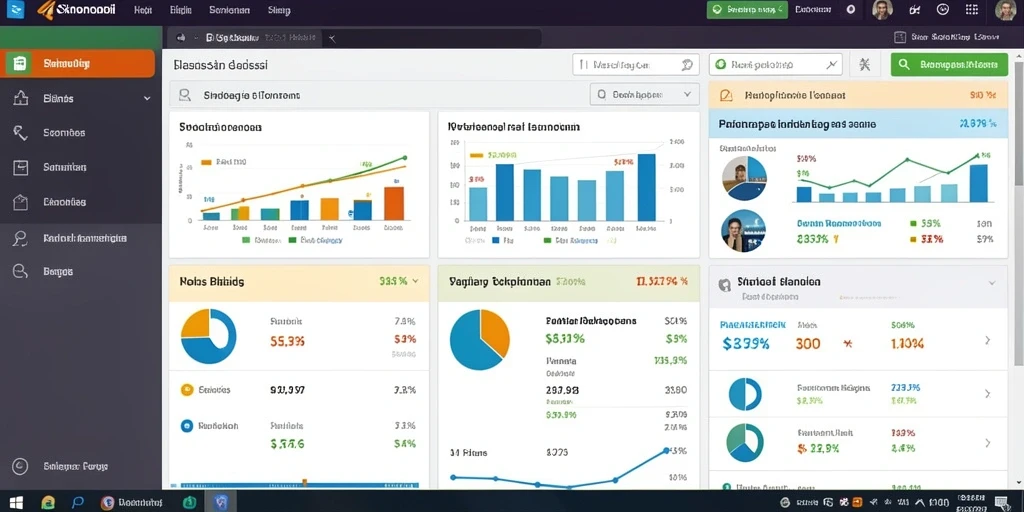Click the magnifier icon in lower sidebar
This screenshot has height=512, width=1024.
[x=20, y=238]
